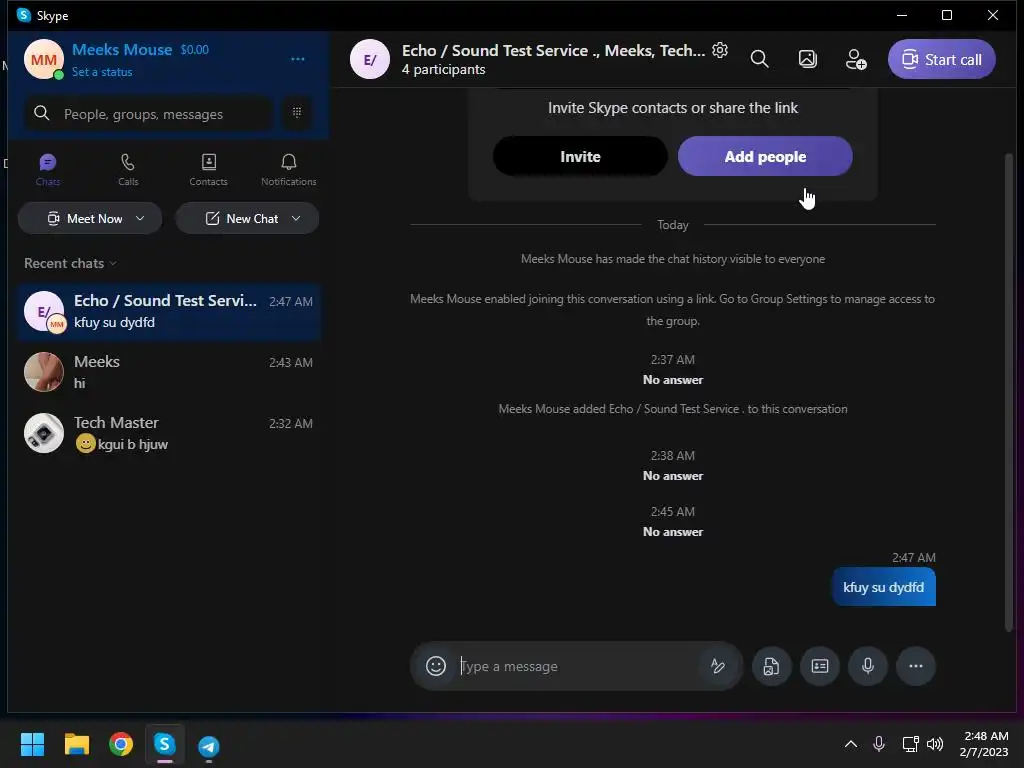Expand the New Chat dropdown arrow
This screenshot has height=768, width=1024.
pyautogui.click(x=296, y=218)
